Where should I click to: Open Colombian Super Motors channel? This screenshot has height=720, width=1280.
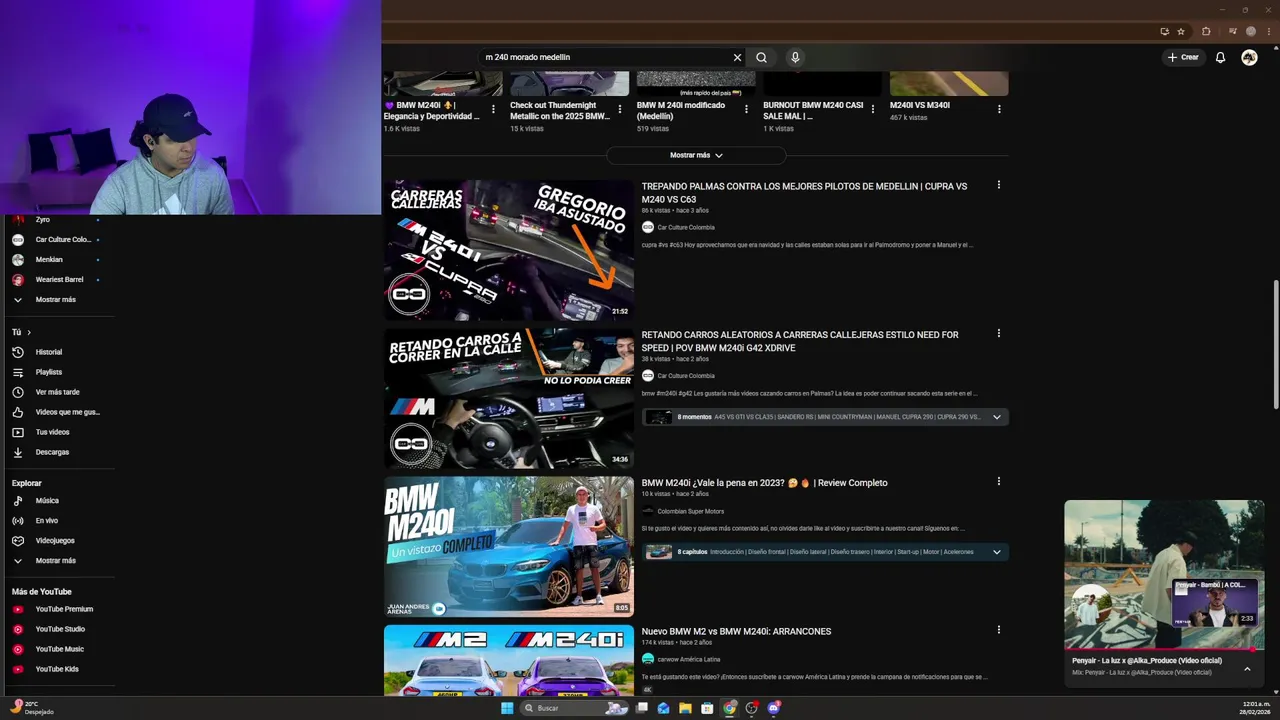[690, 511]
